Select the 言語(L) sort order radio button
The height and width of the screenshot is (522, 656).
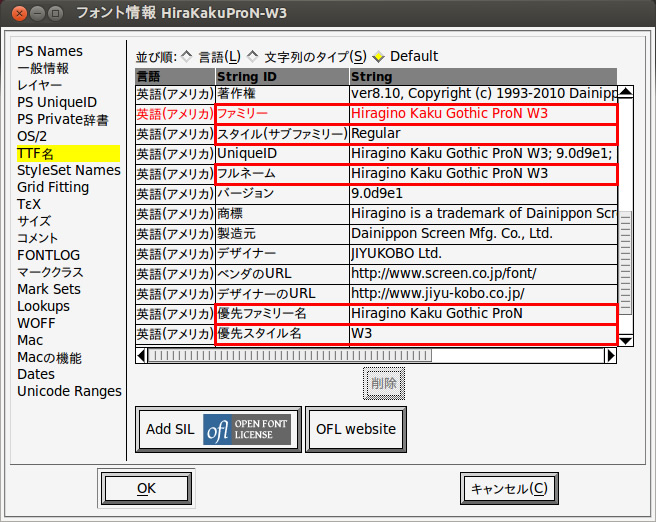coord(187,56)
